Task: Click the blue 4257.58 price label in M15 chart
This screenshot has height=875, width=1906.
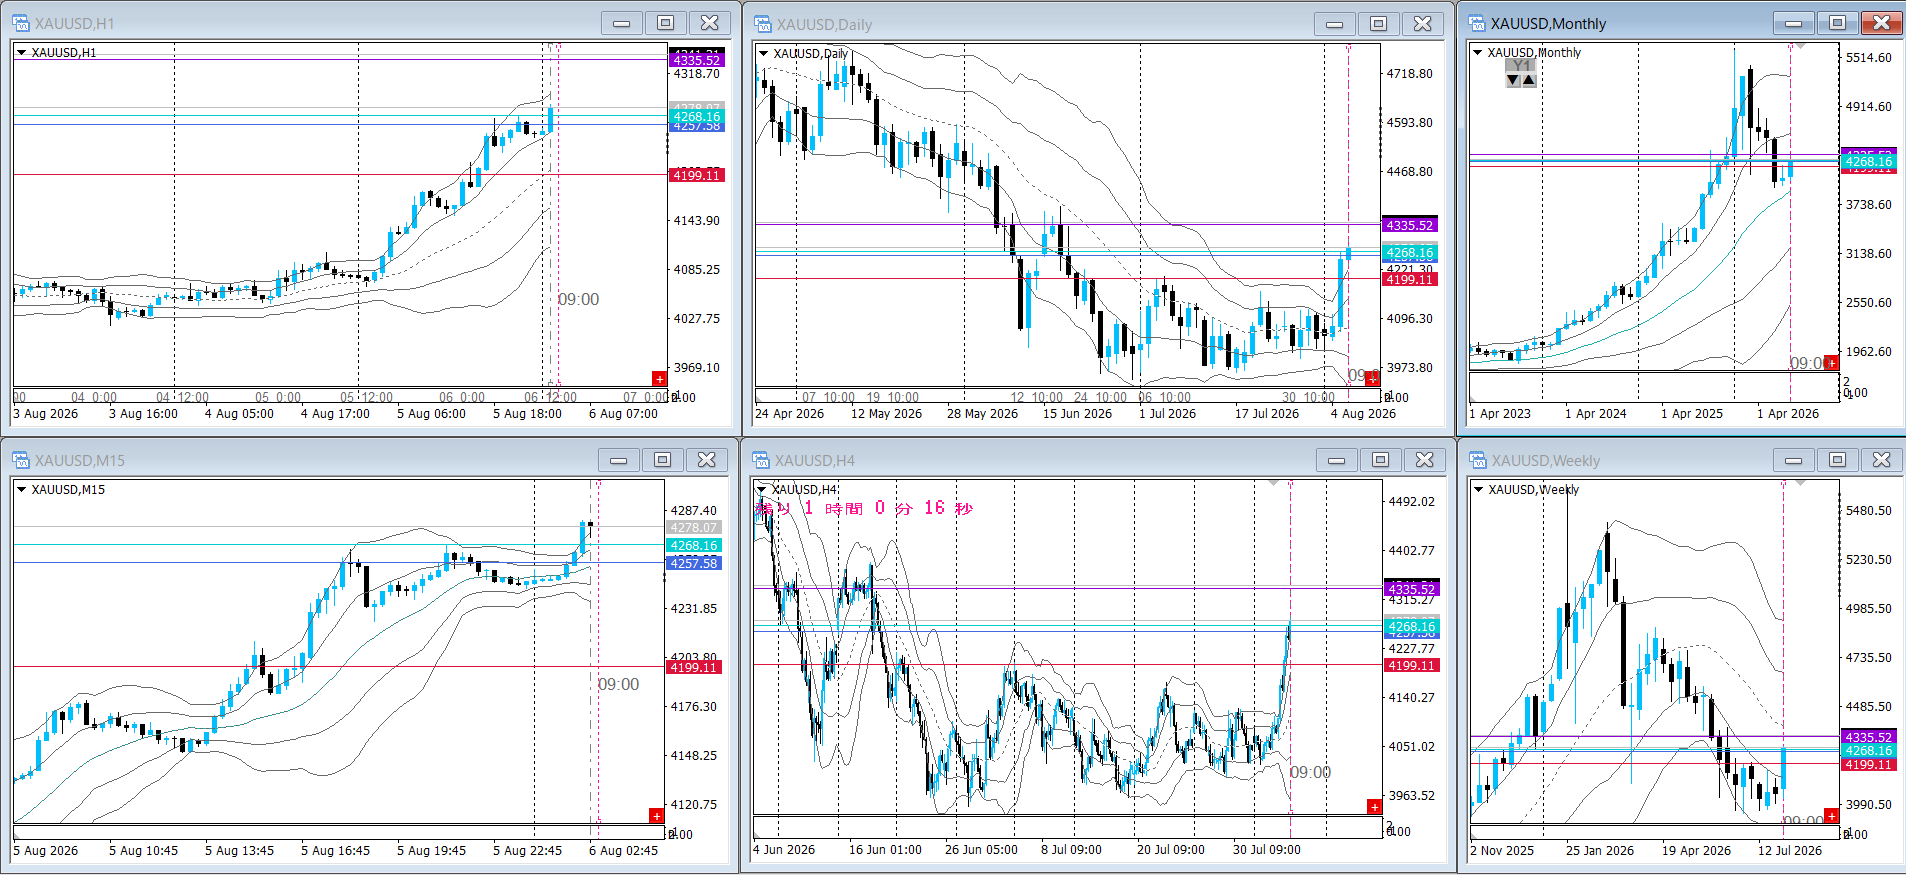Action: pyautogui.click(x=693, y=563)
